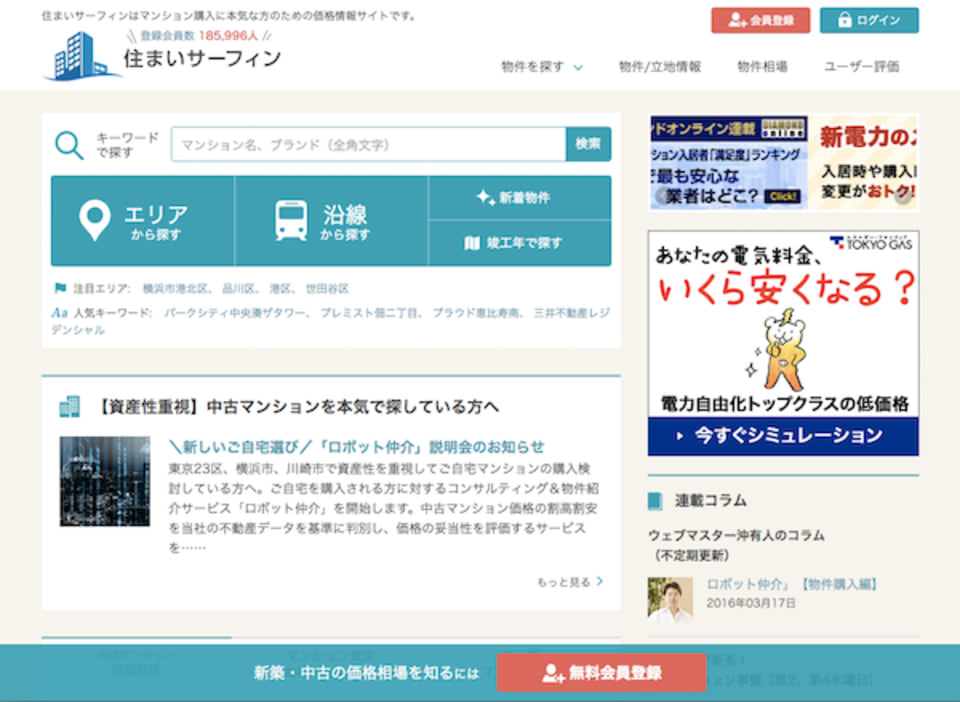Click the next-slide arrow on banner carousel

coord(902,196)
